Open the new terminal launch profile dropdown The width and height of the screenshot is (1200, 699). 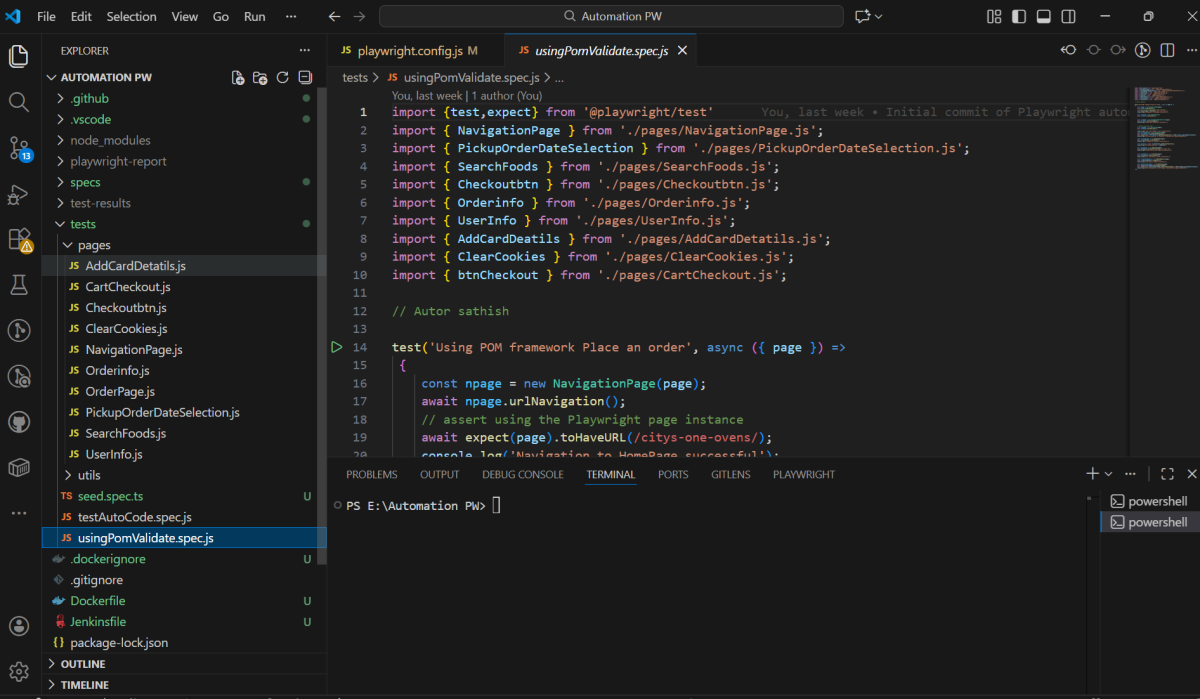(x=1108, y=474)
